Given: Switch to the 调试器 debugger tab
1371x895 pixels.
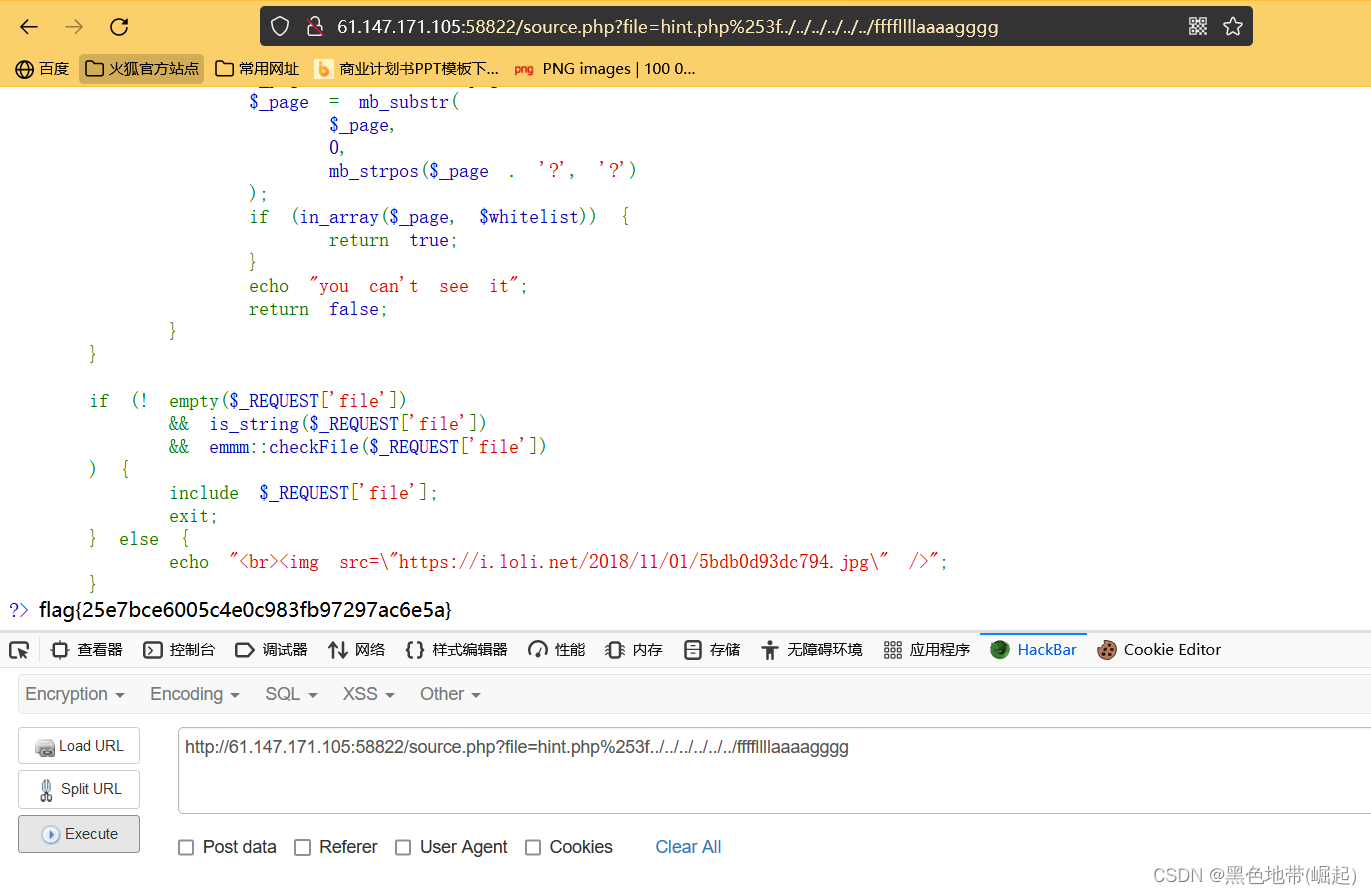Looking at the screenshot, I should coord(271,650).
